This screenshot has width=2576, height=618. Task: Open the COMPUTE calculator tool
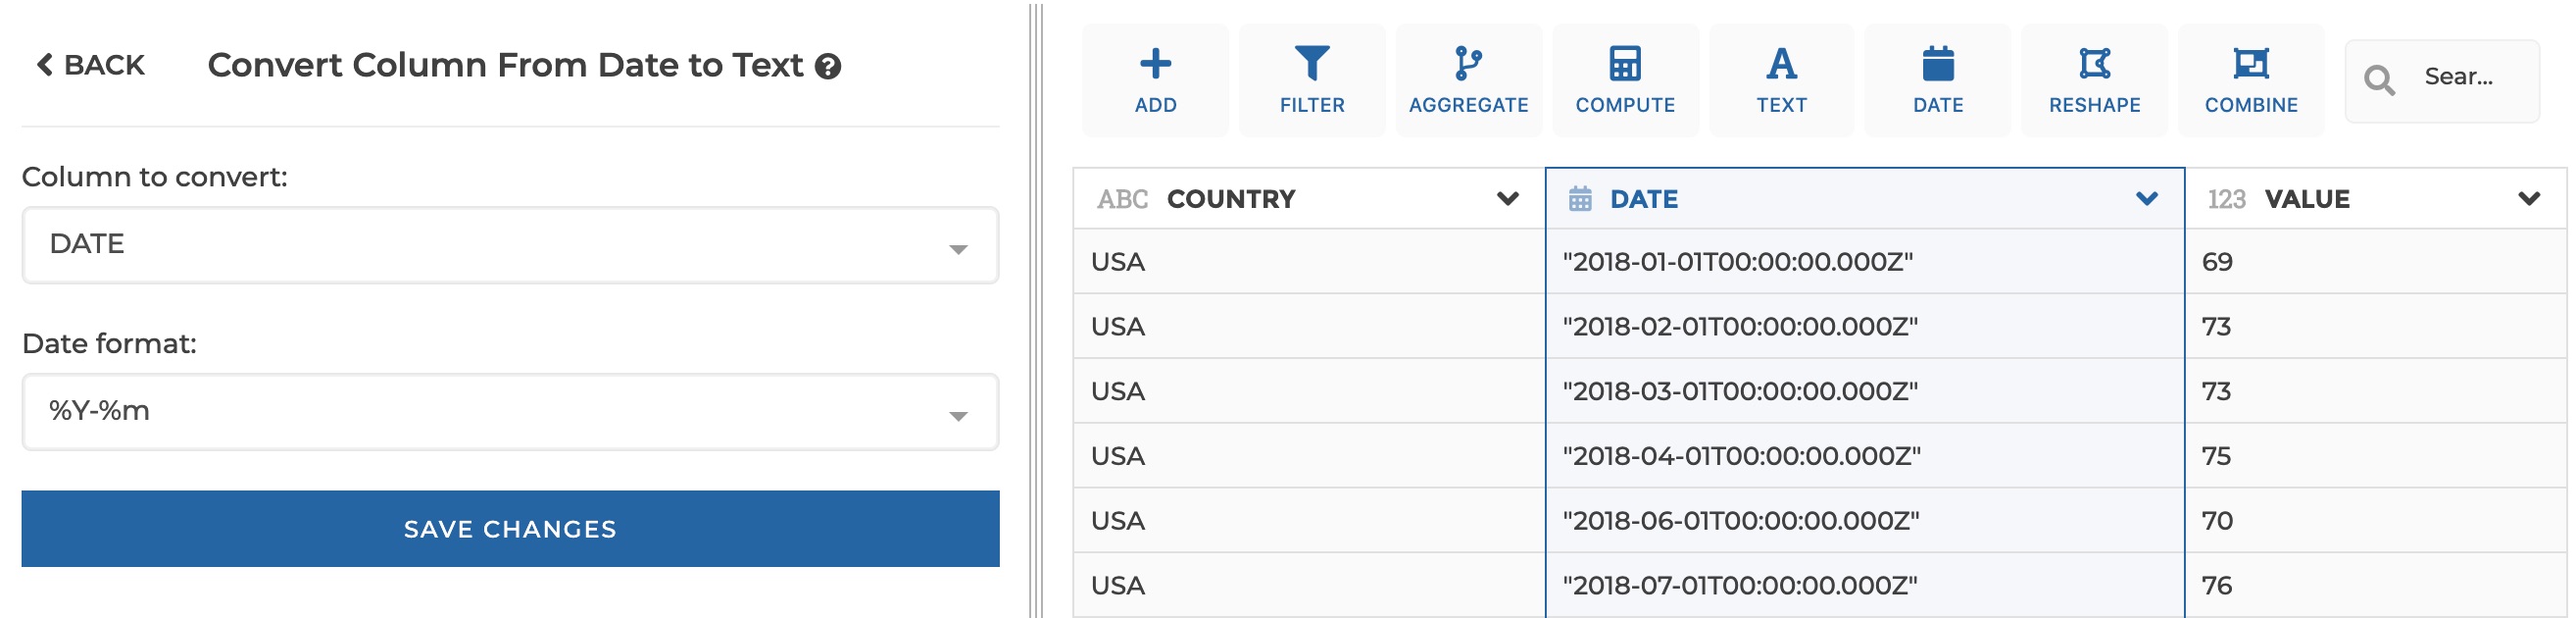(x=1625, y=80)
